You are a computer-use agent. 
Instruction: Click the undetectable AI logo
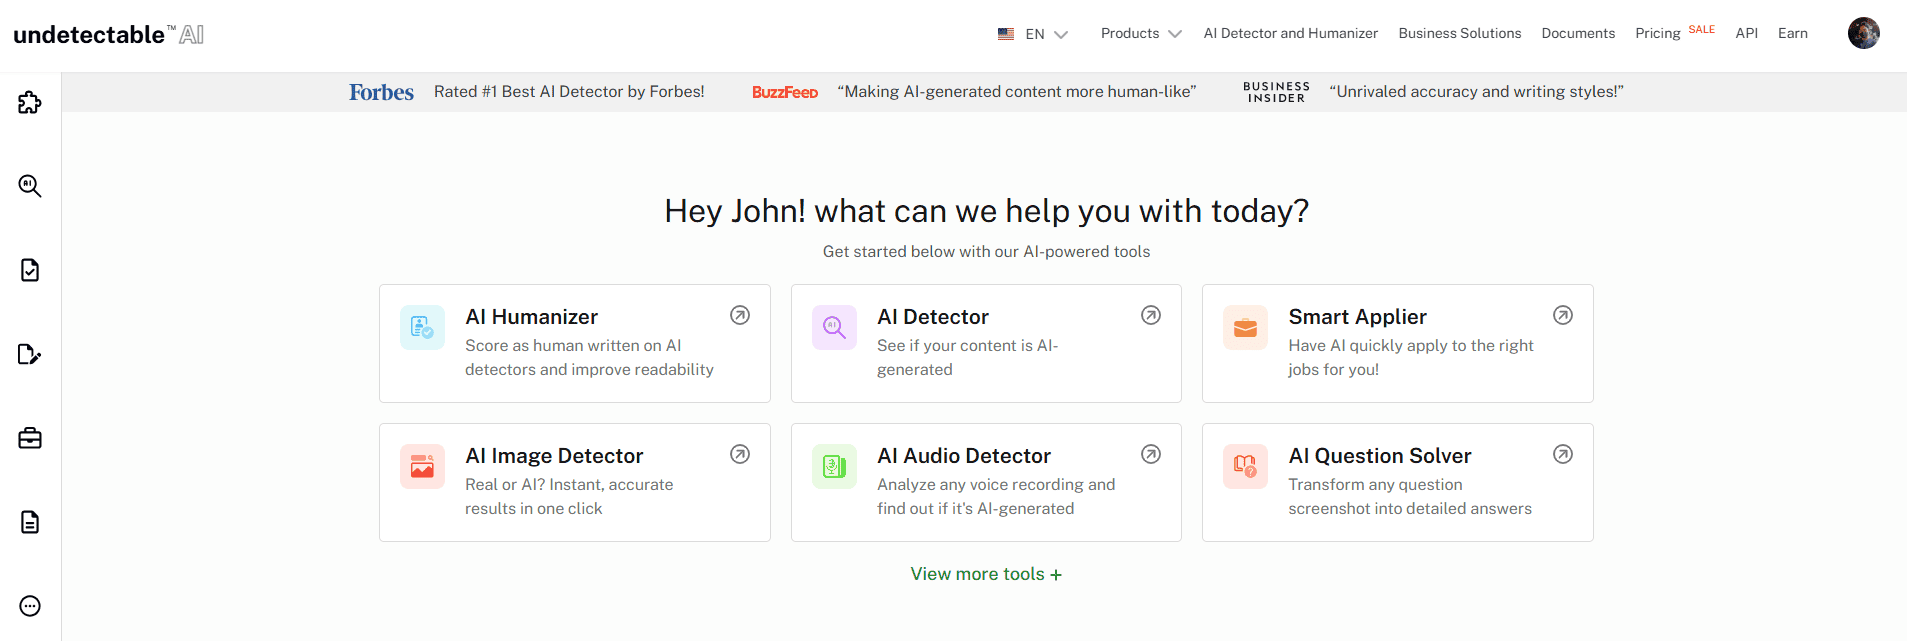[x=108, y=35]
